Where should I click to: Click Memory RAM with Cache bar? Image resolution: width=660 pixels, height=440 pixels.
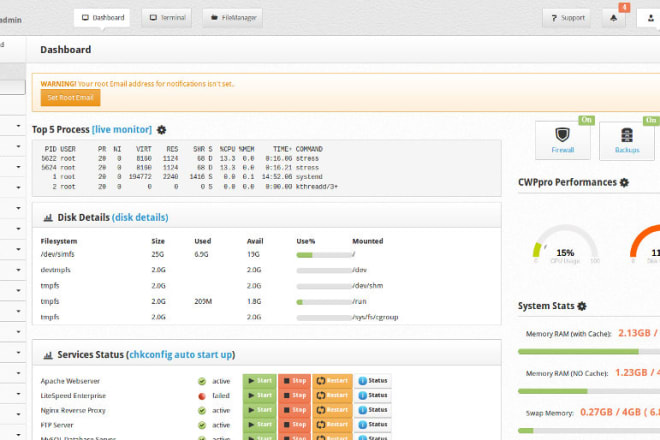click(589, 352)
